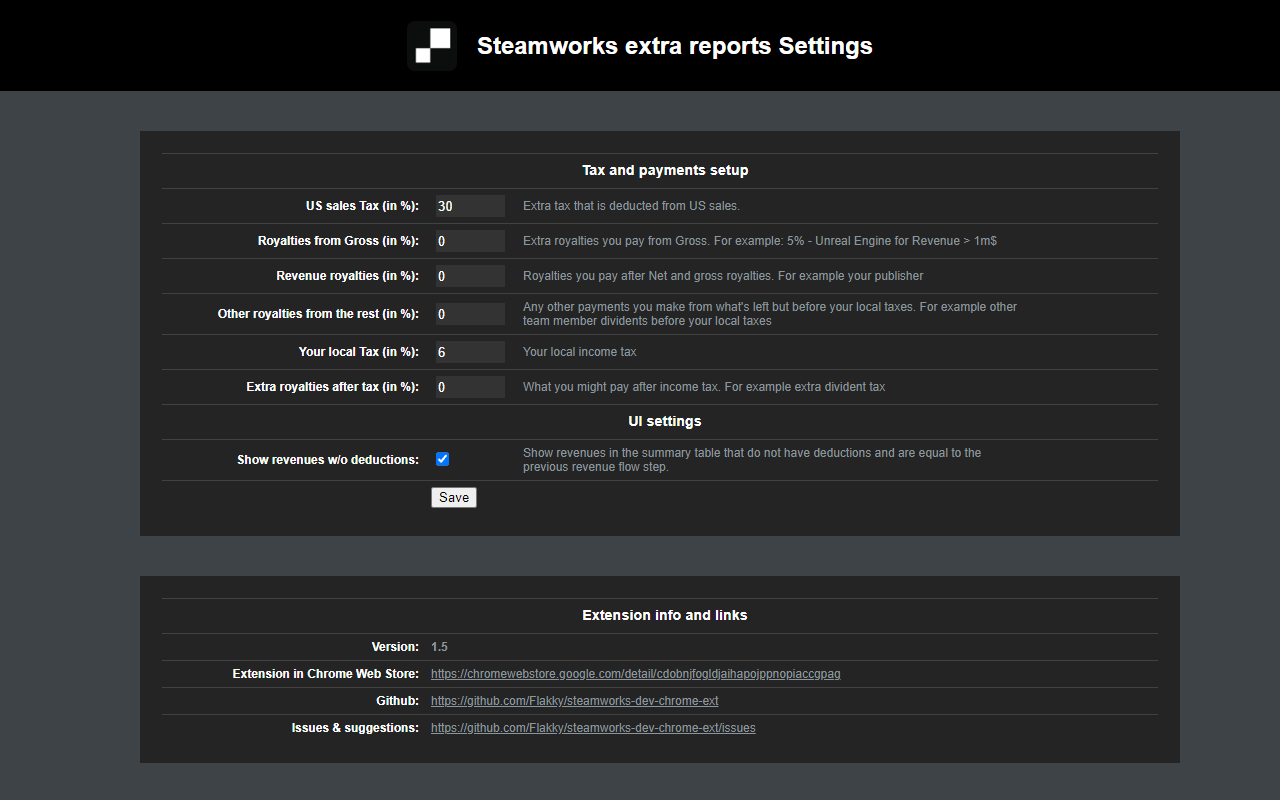Screen dimensions: 1280x800
Task: Open the Issues & suggestions Github link
Action: pos(593,728)
